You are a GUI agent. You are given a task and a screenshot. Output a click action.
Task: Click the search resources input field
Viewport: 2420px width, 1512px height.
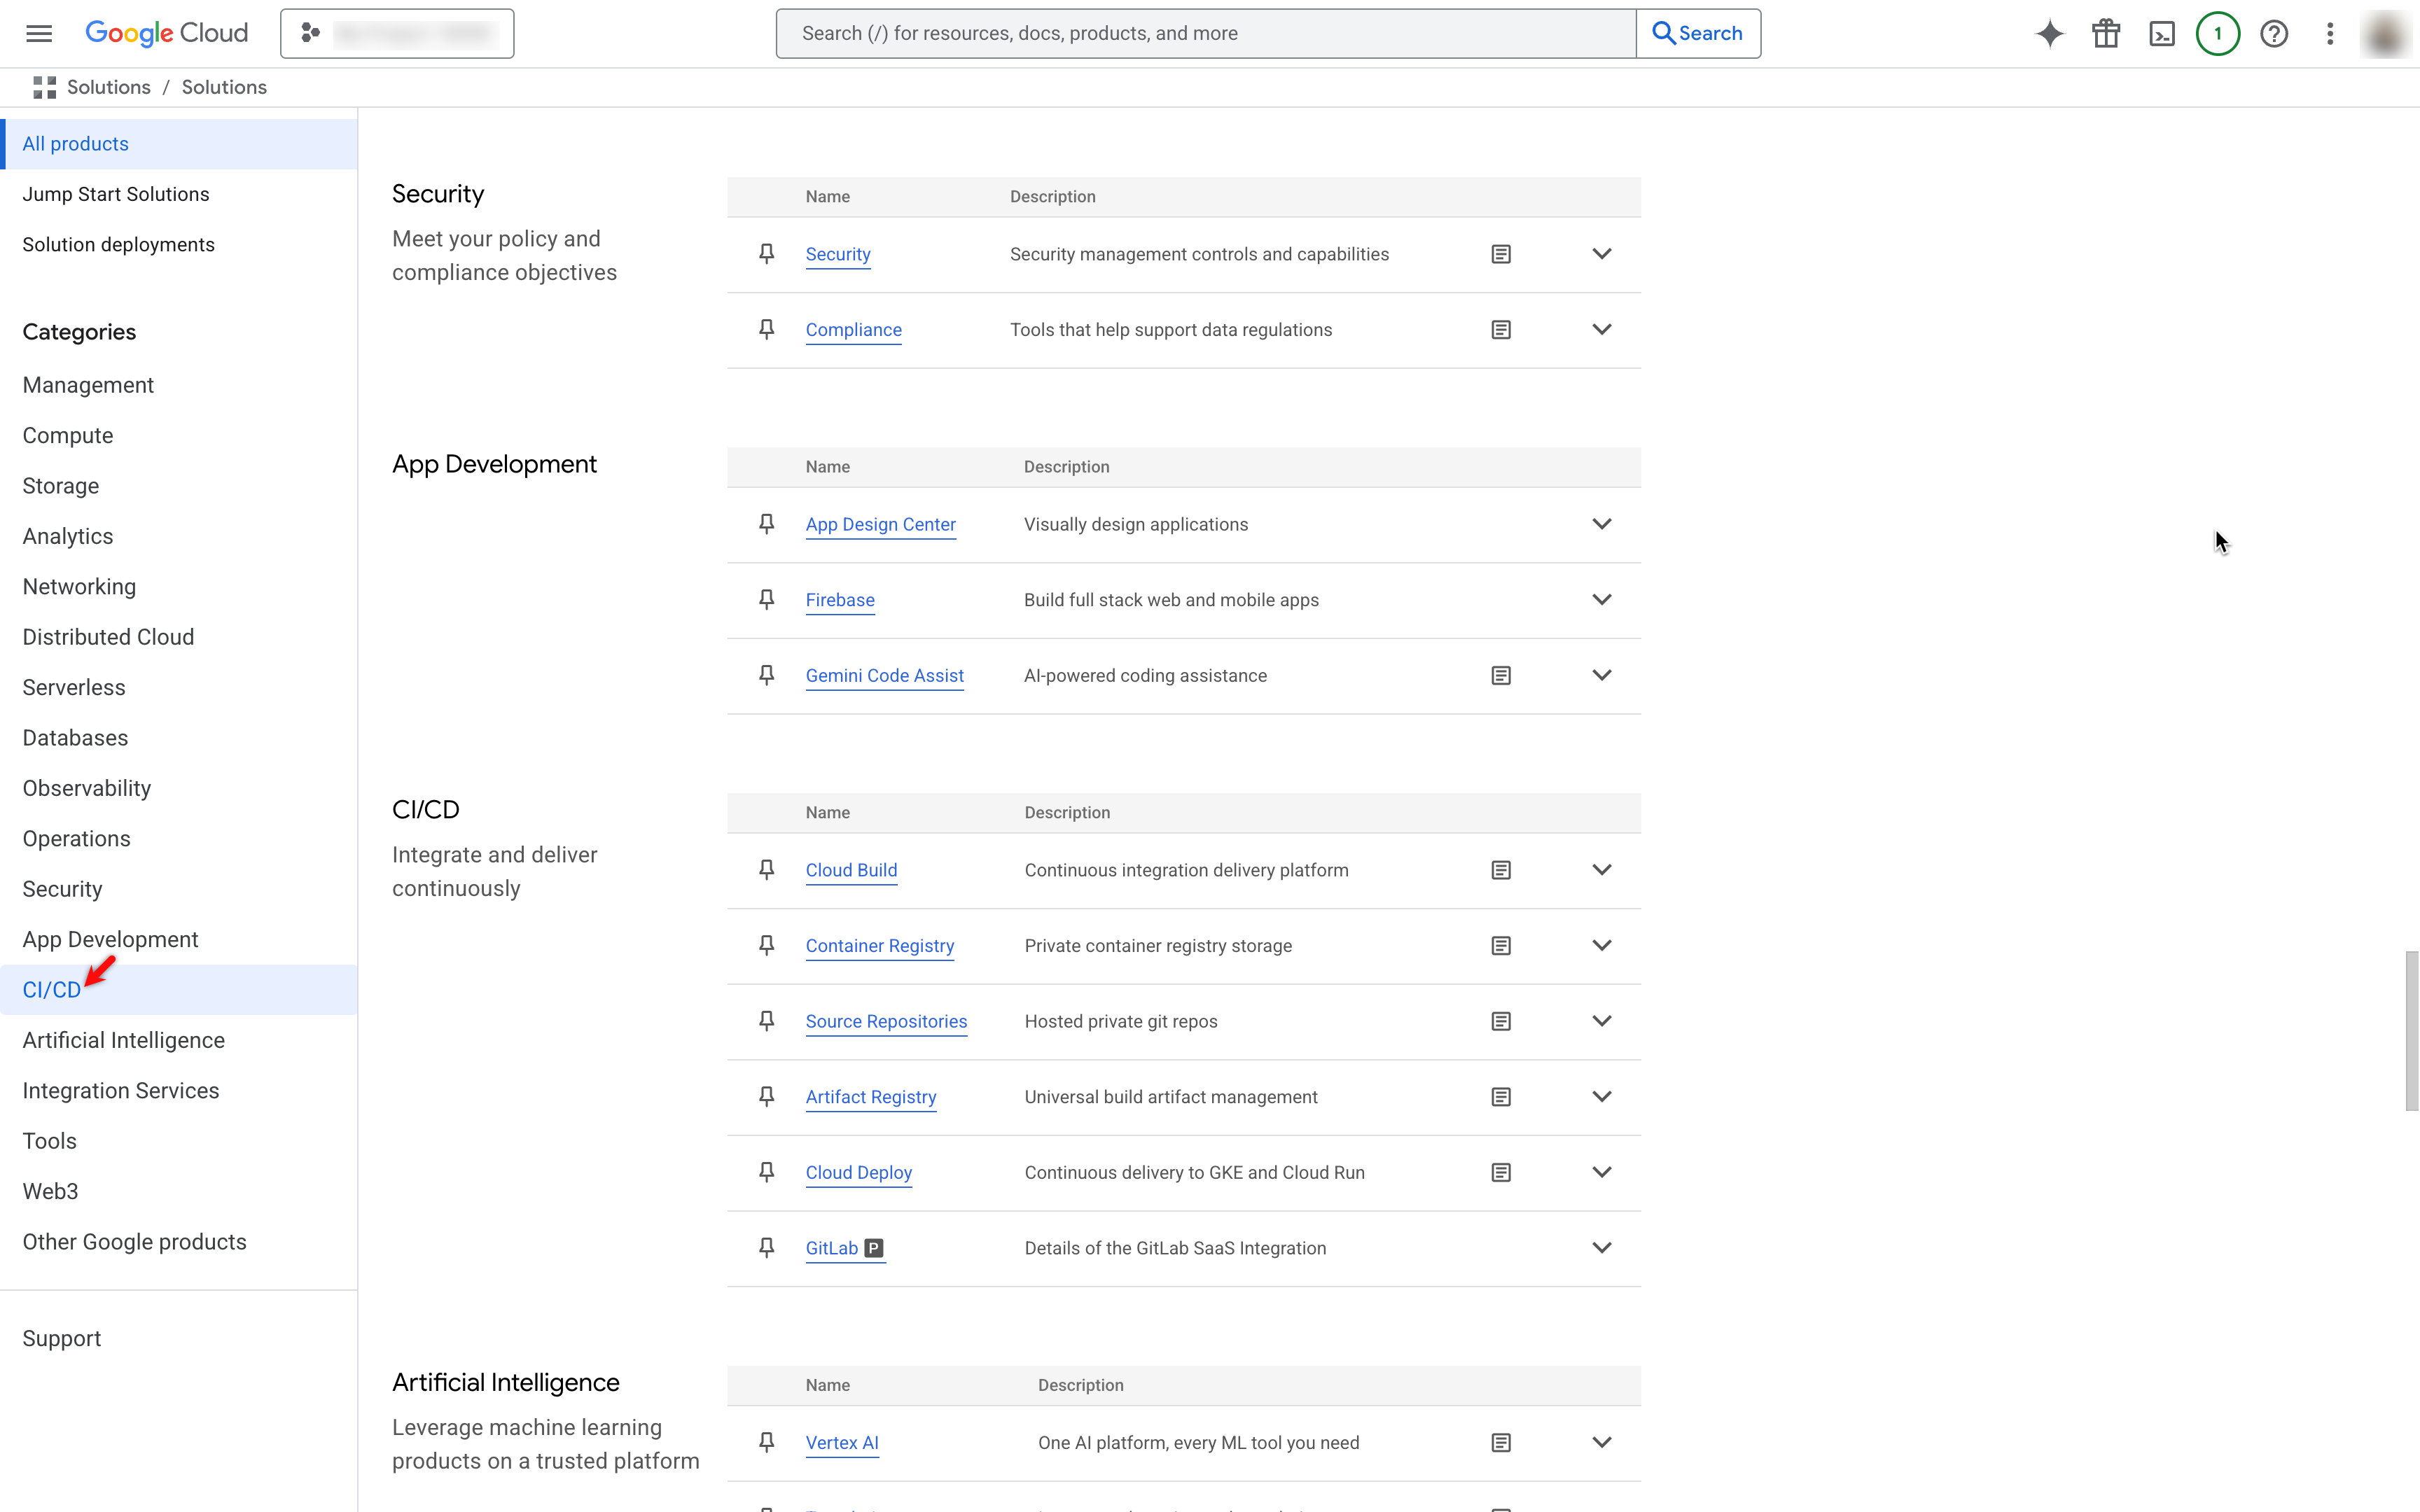[x=1205, y=33]
